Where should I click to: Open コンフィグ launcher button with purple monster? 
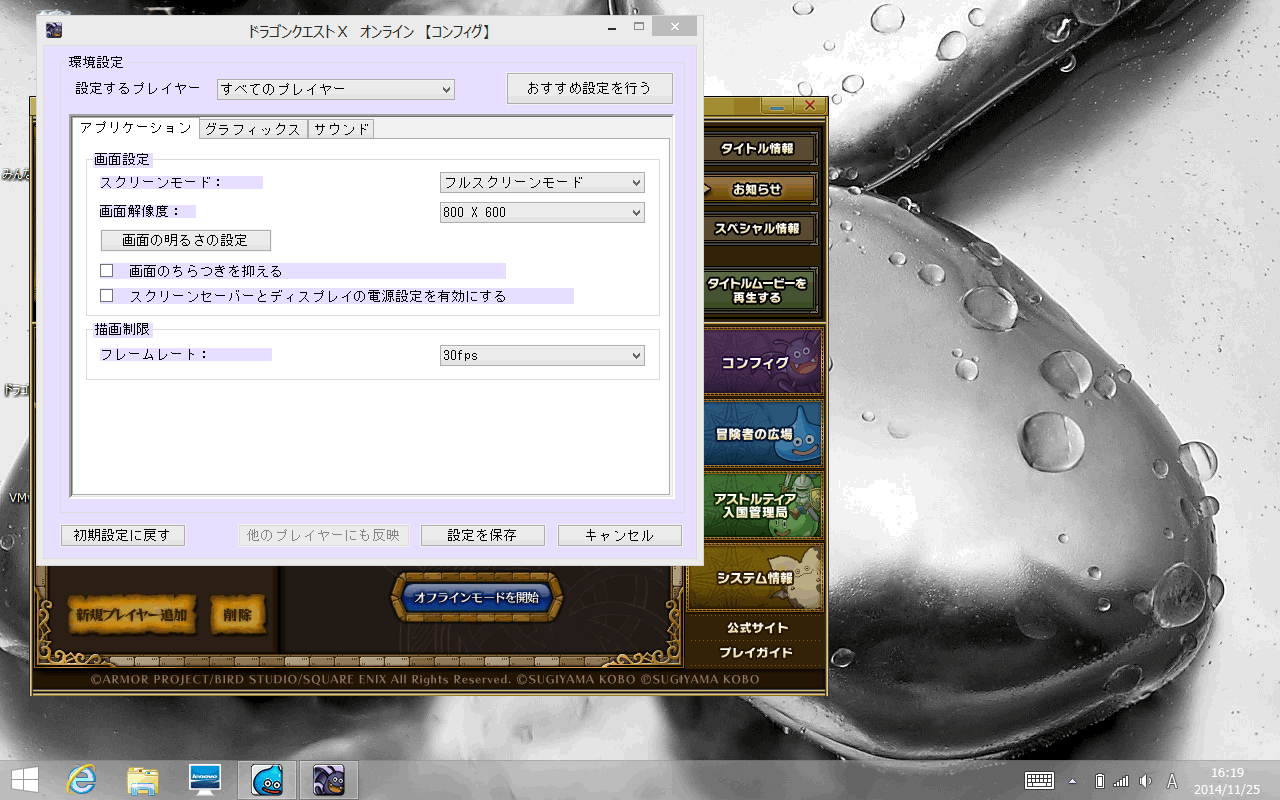tap(757, 362)
